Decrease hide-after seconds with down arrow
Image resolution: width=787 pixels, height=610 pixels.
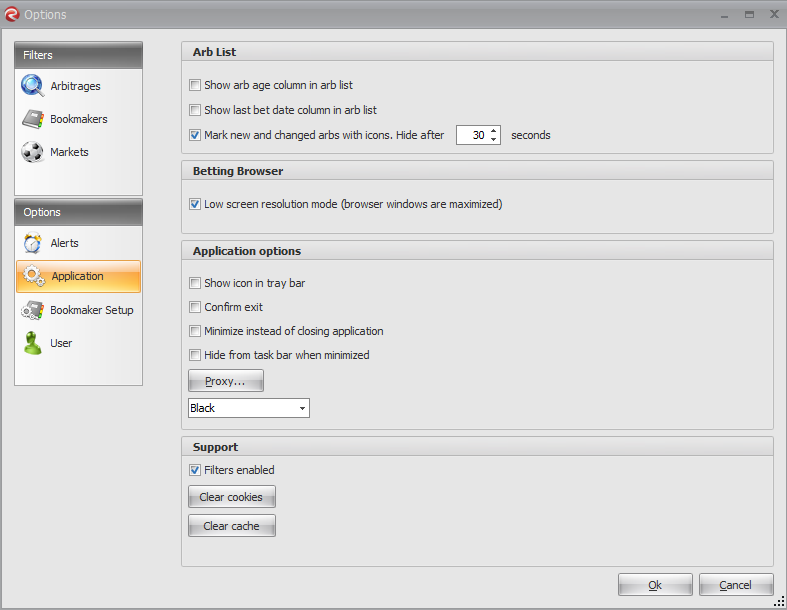493,139
